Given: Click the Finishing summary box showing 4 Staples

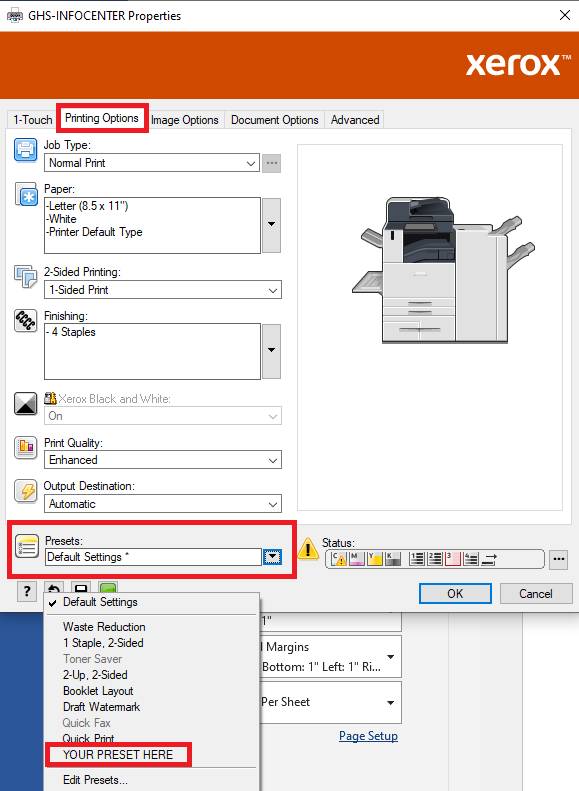Looking at the screenshot, I should [x=152, y=351].
